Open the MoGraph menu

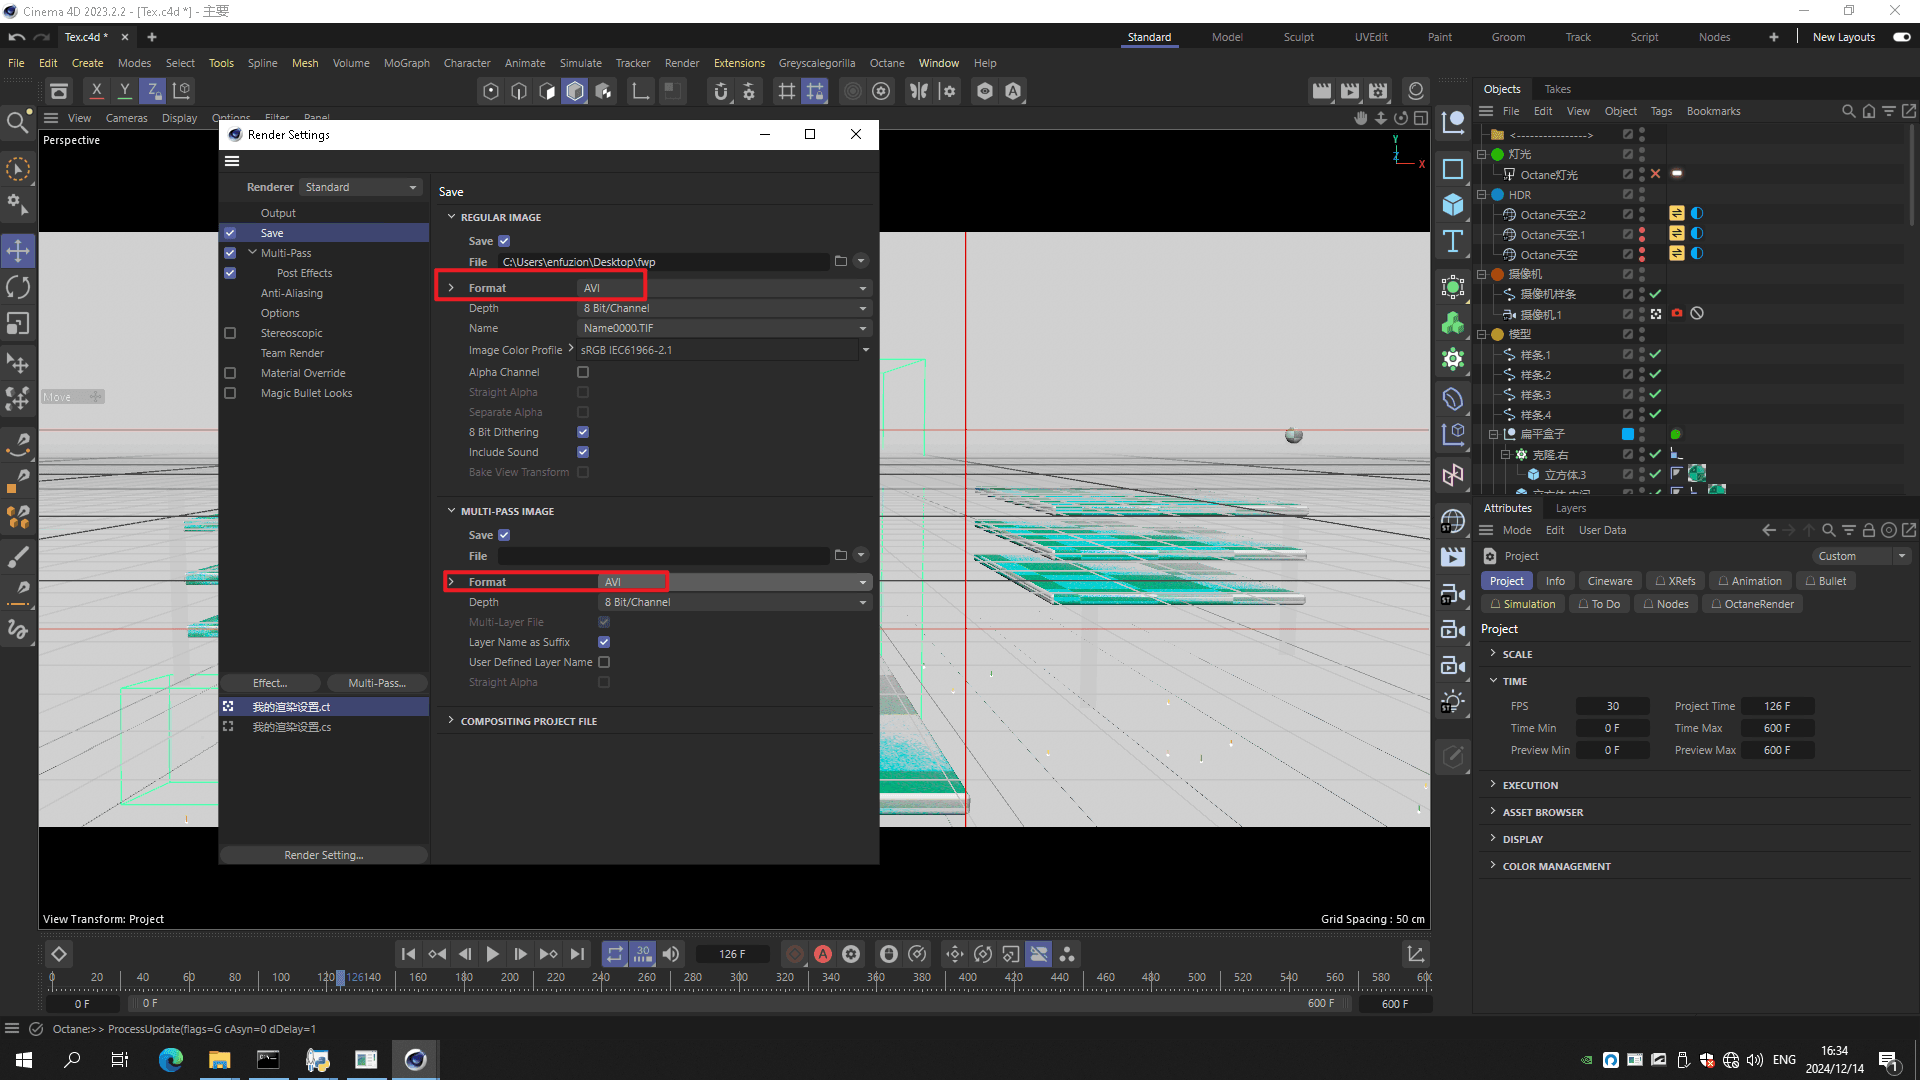pos(406,63)
